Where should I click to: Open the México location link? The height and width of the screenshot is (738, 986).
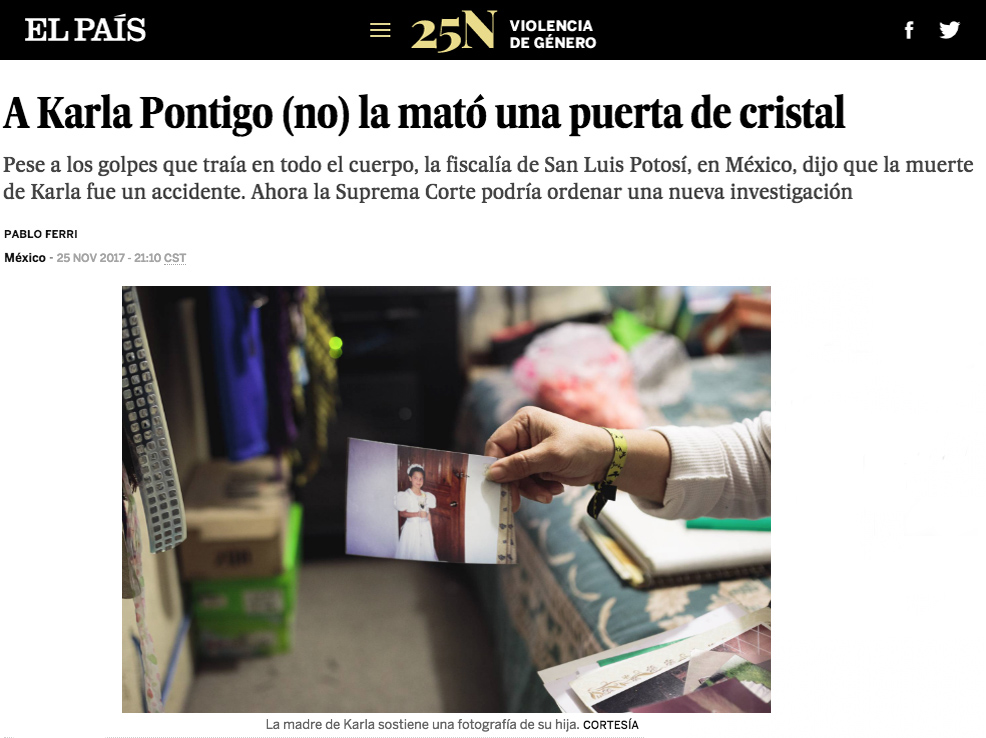point(25,258)
